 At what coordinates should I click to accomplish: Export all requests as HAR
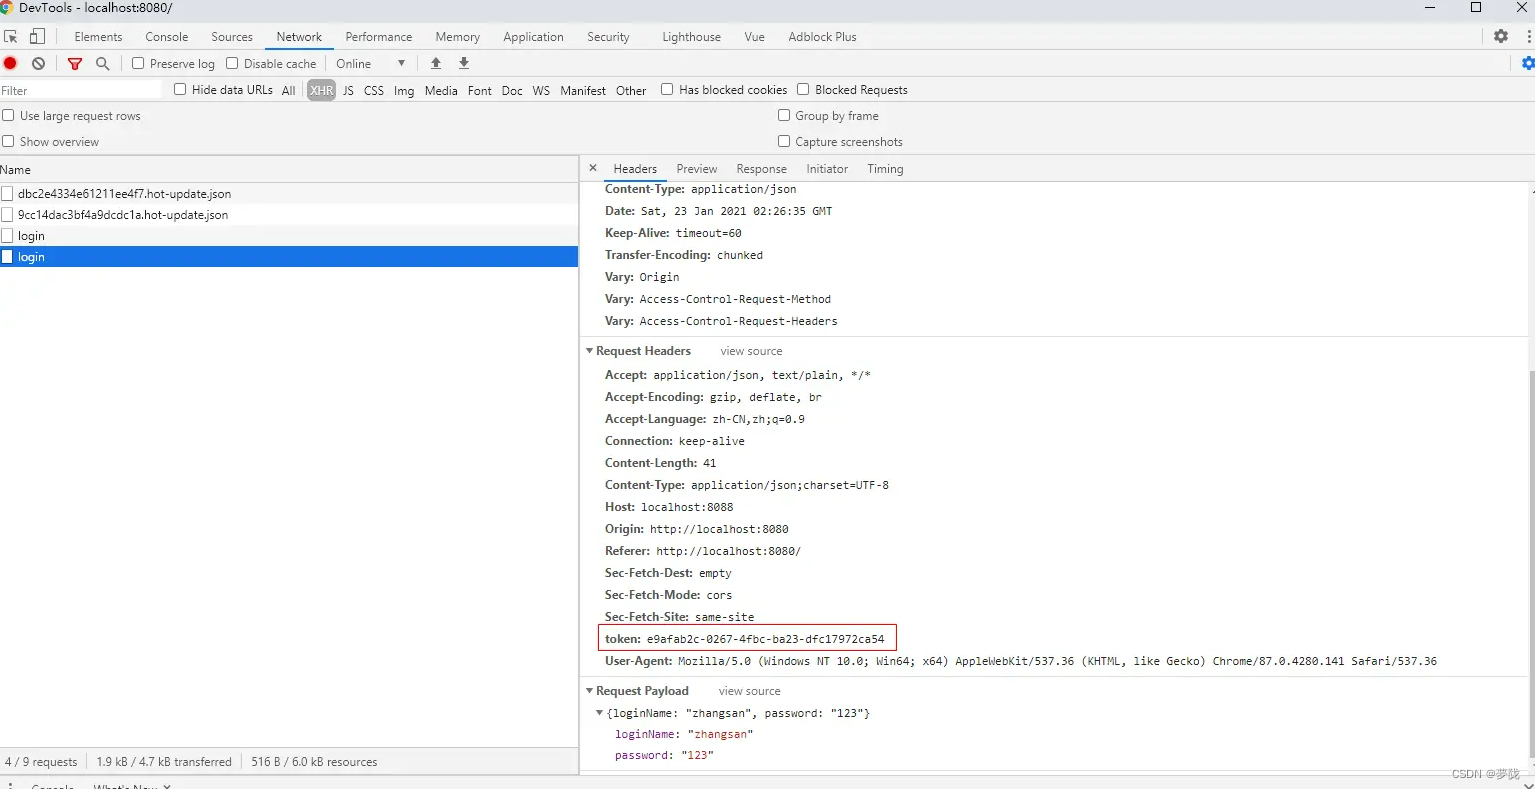463,63
